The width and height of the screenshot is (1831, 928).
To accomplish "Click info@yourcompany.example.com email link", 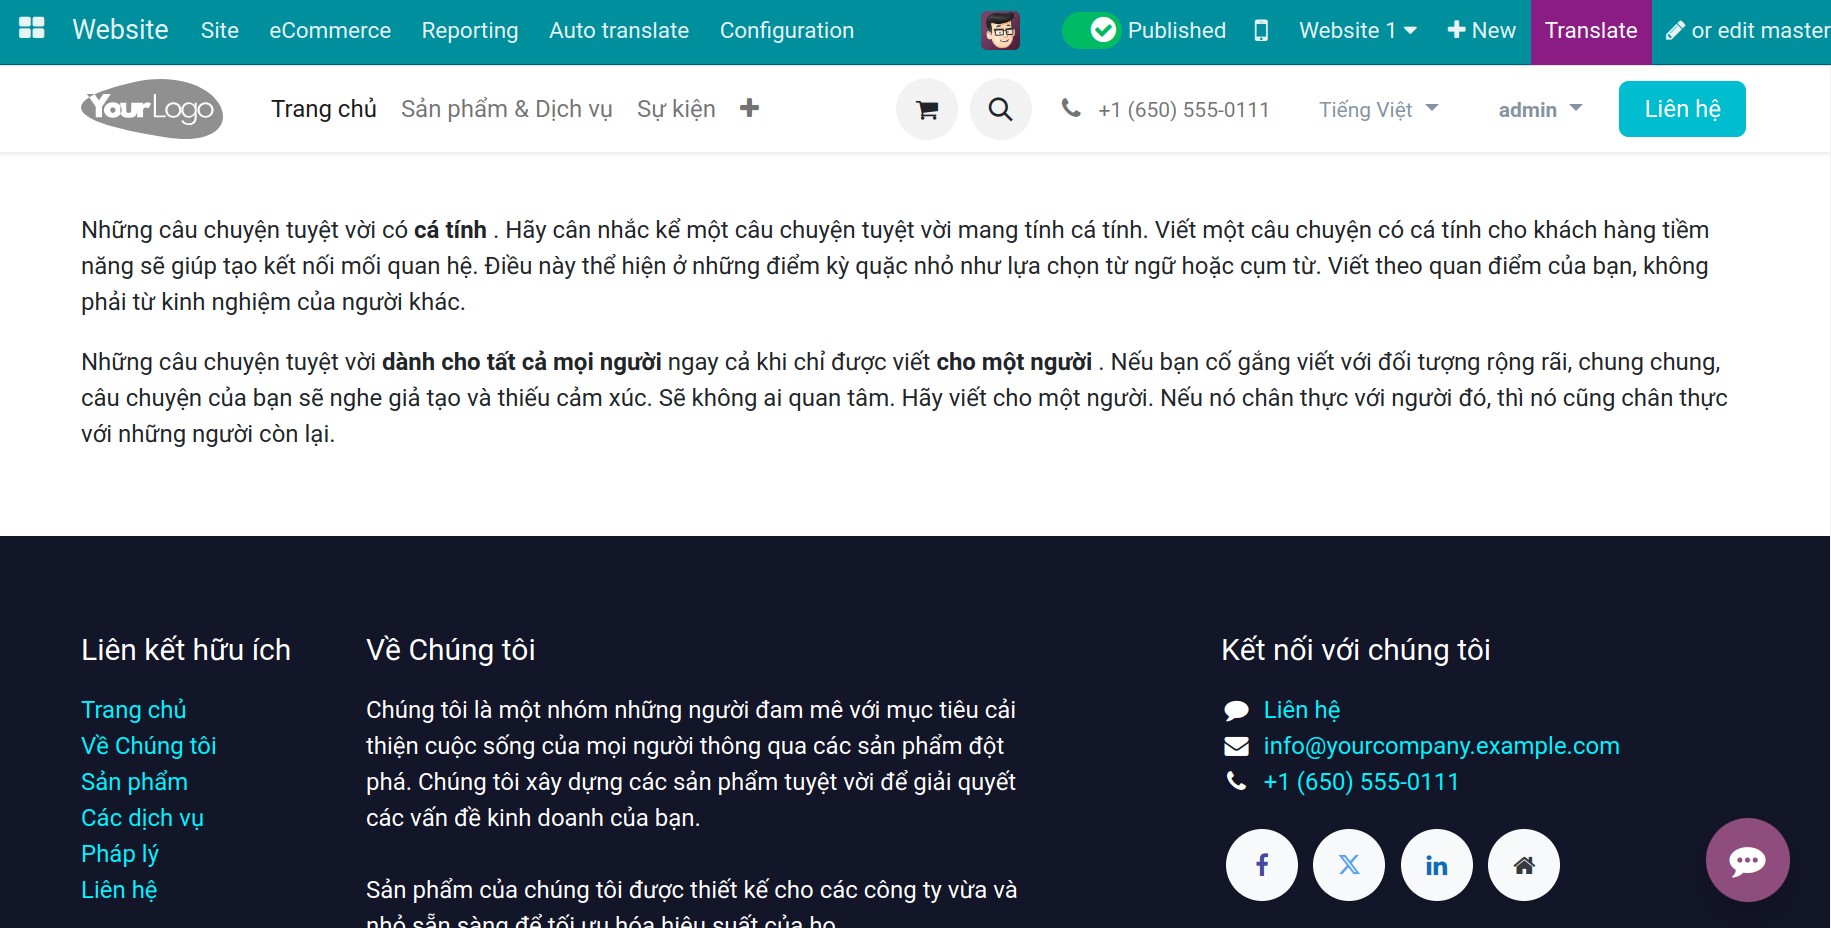I will pos(1441,745).
